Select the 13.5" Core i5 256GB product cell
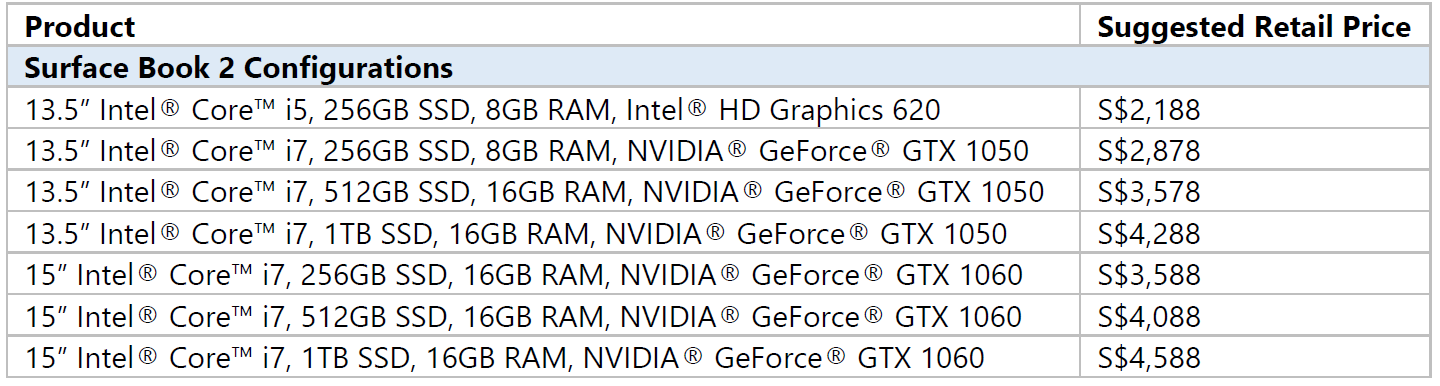 pos(543,109)
